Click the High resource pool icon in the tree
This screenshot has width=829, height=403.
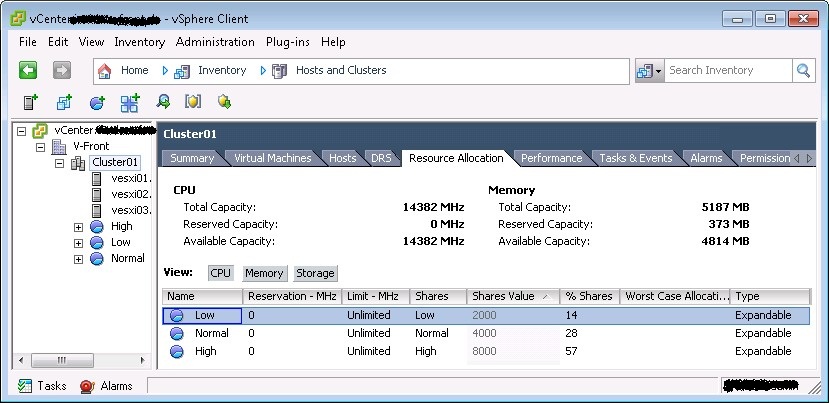tap(97, 227)
